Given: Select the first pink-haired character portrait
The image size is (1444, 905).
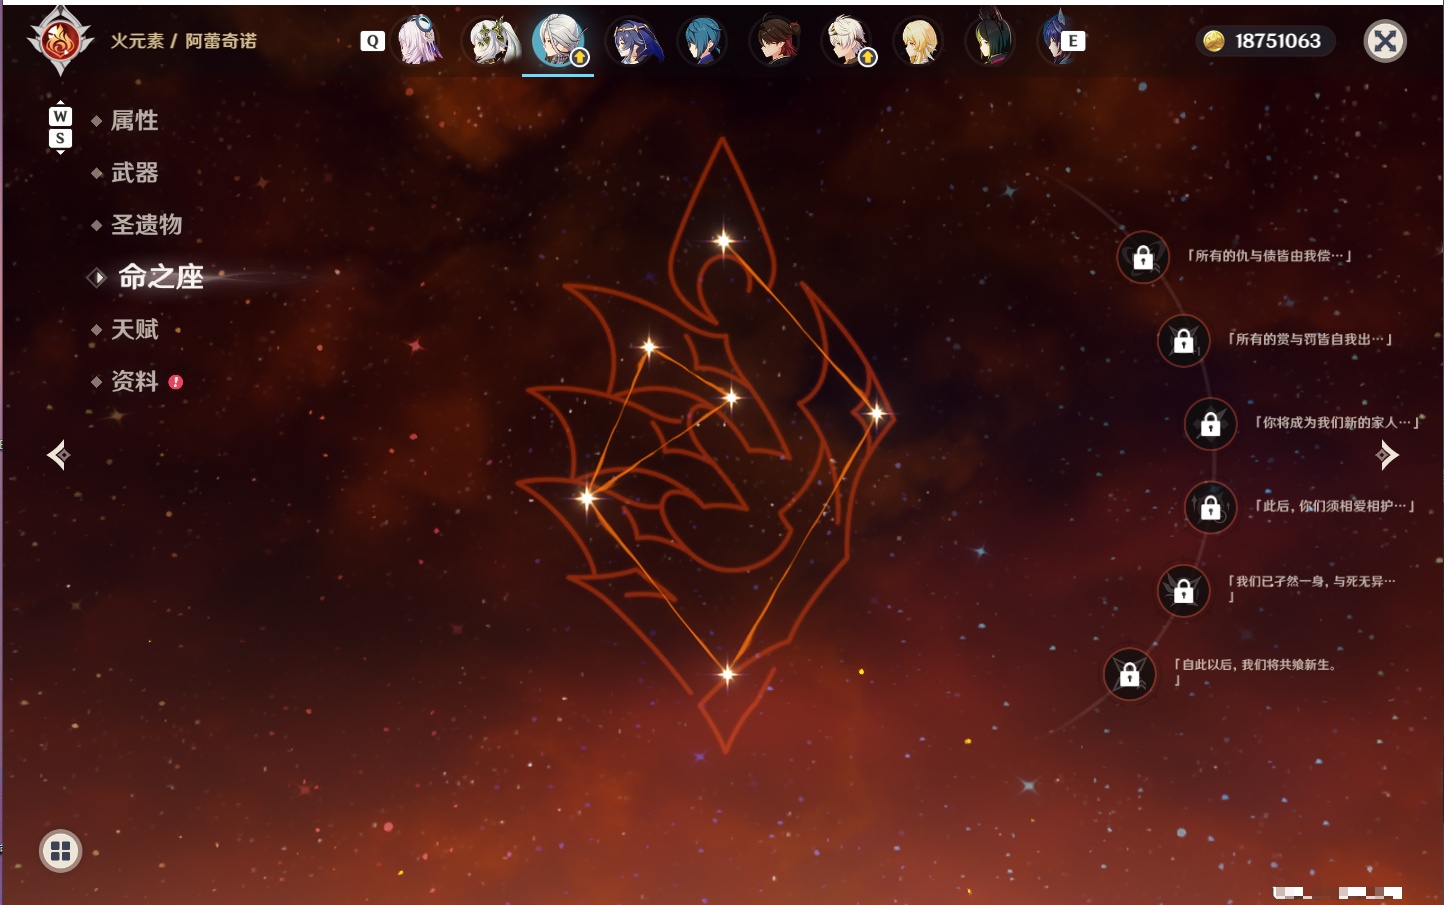Looking at the screenshot, I should 419,41.
